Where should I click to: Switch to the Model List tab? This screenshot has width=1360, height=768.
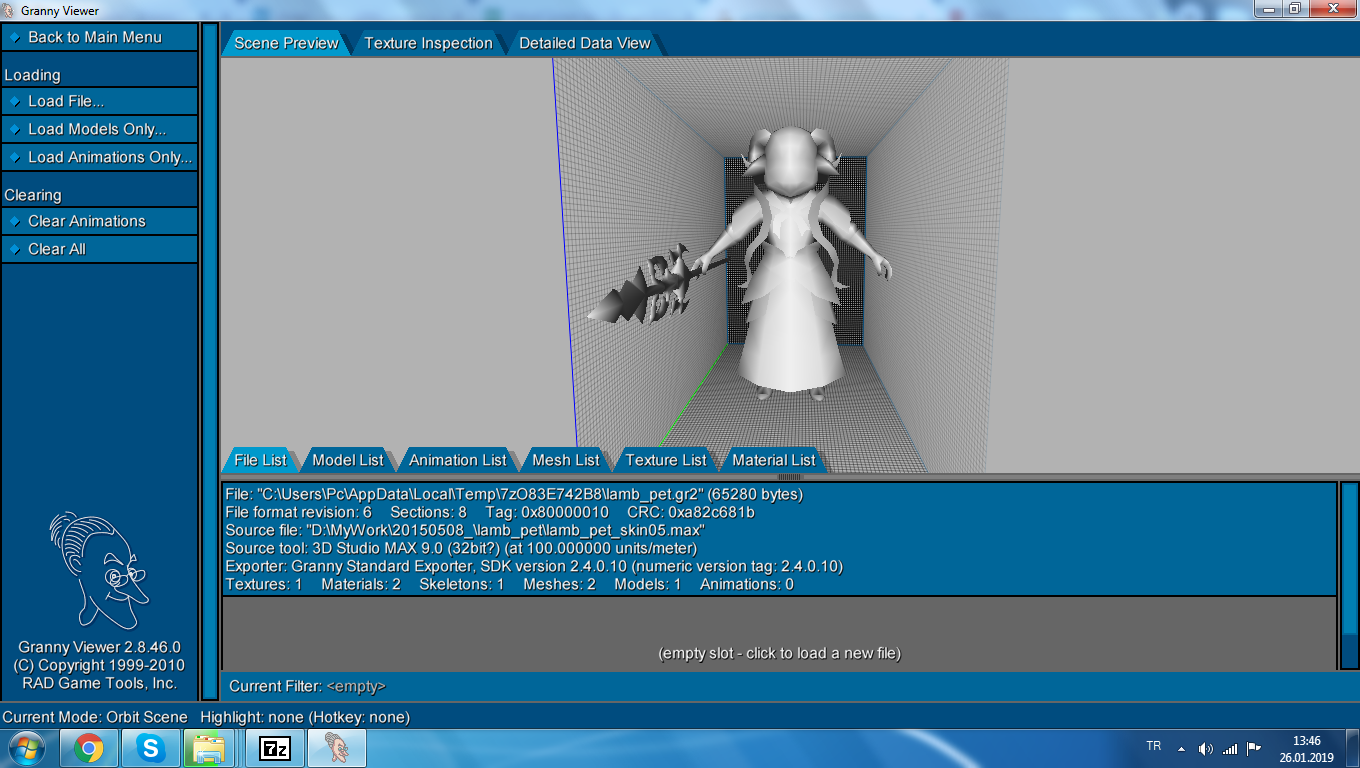[x=347, y=460]
